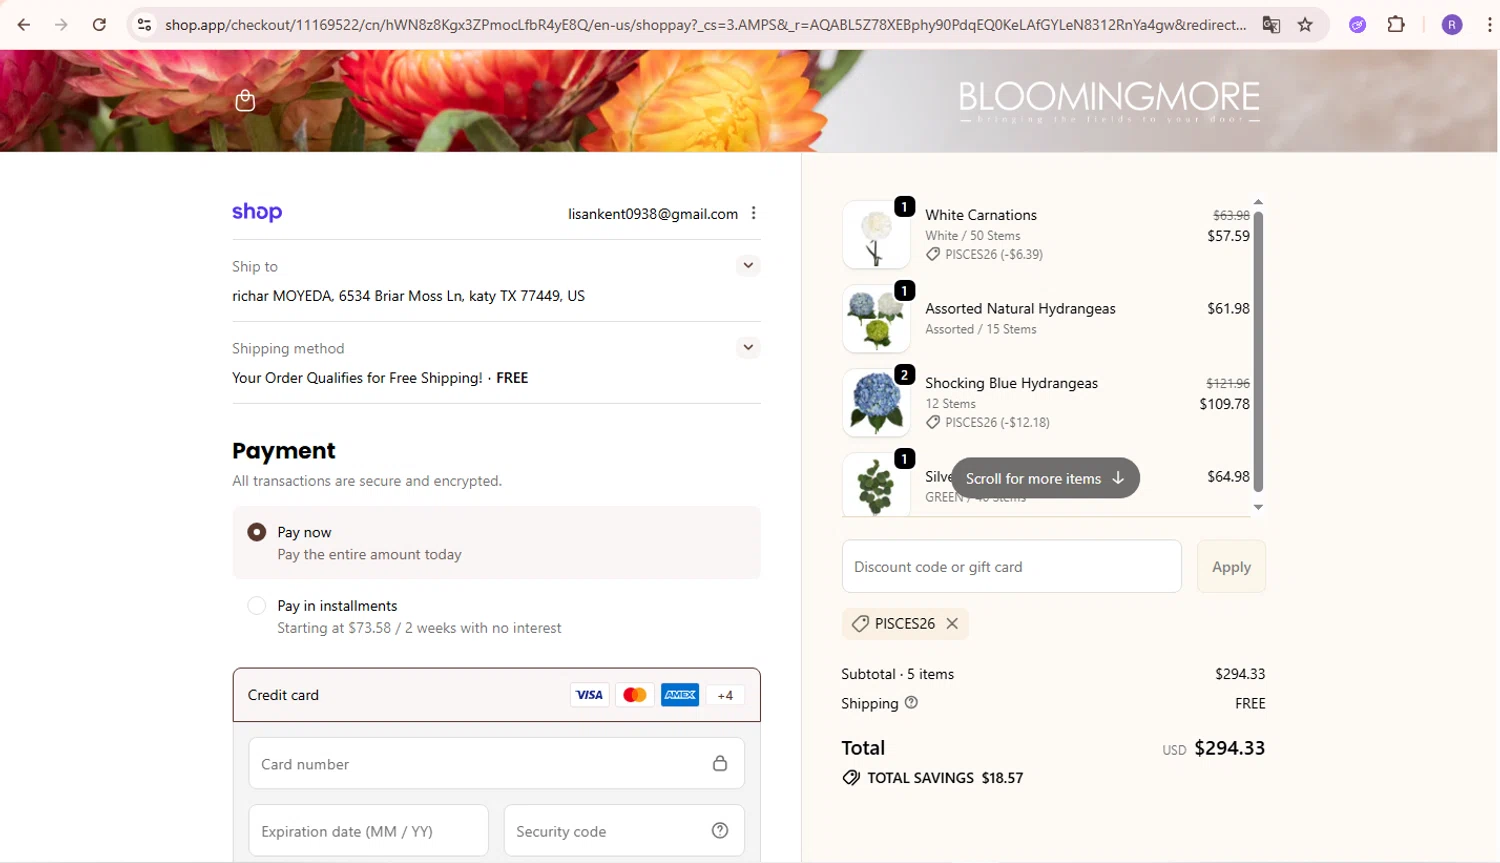Open the White Carnations thumbnail
Screen dimensions: 1500x863
(x=876, y=234)
